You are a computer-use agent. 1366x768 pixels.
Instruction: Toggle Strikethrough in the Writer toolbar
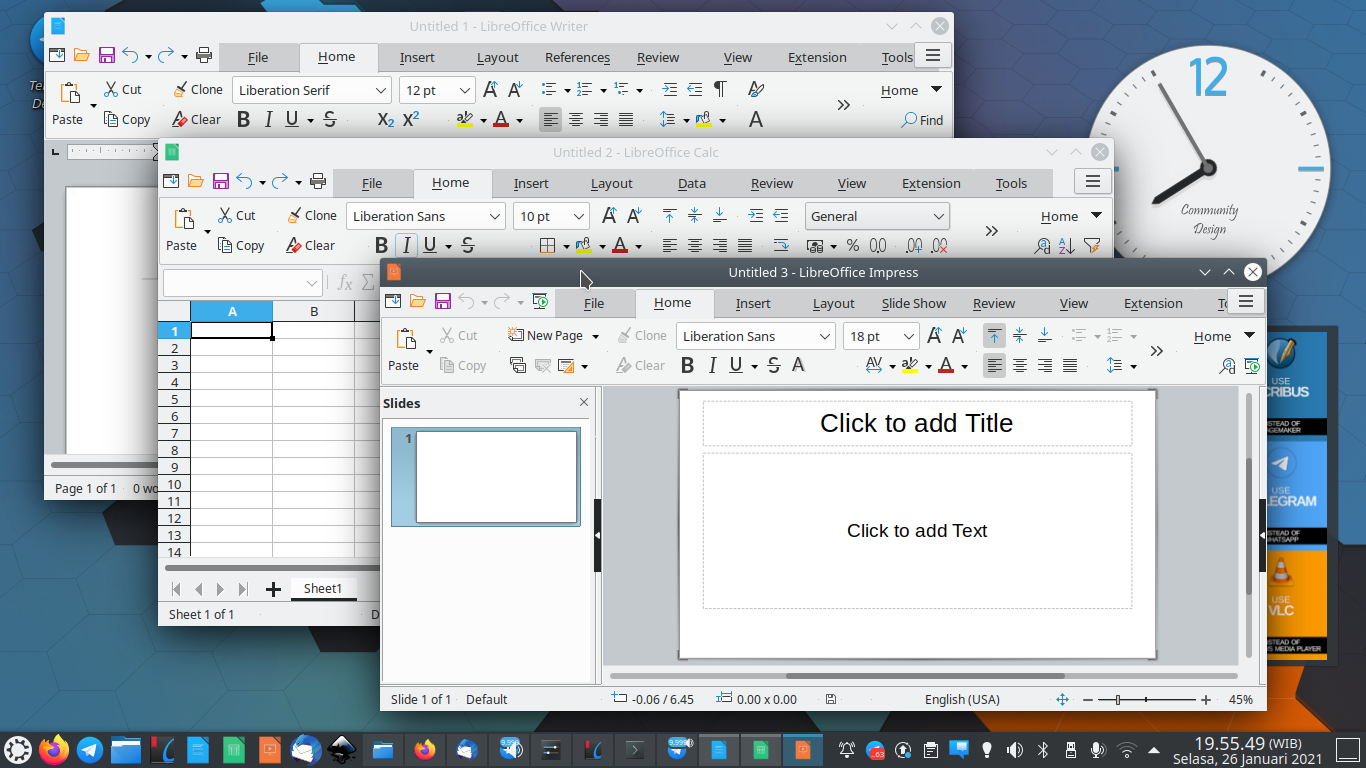330,120
